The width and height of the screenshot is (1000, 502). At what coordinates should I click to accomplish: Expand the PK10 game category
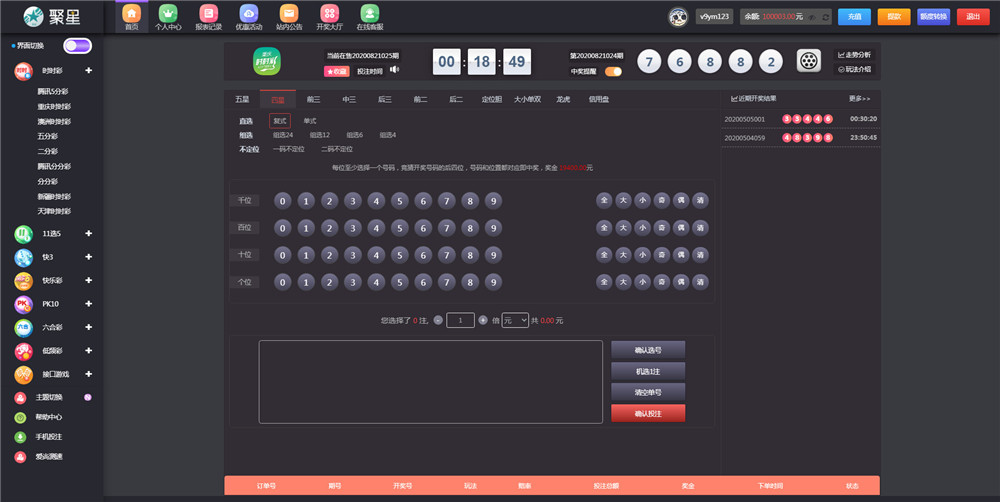pyautogui.click(x=88, y=304)
